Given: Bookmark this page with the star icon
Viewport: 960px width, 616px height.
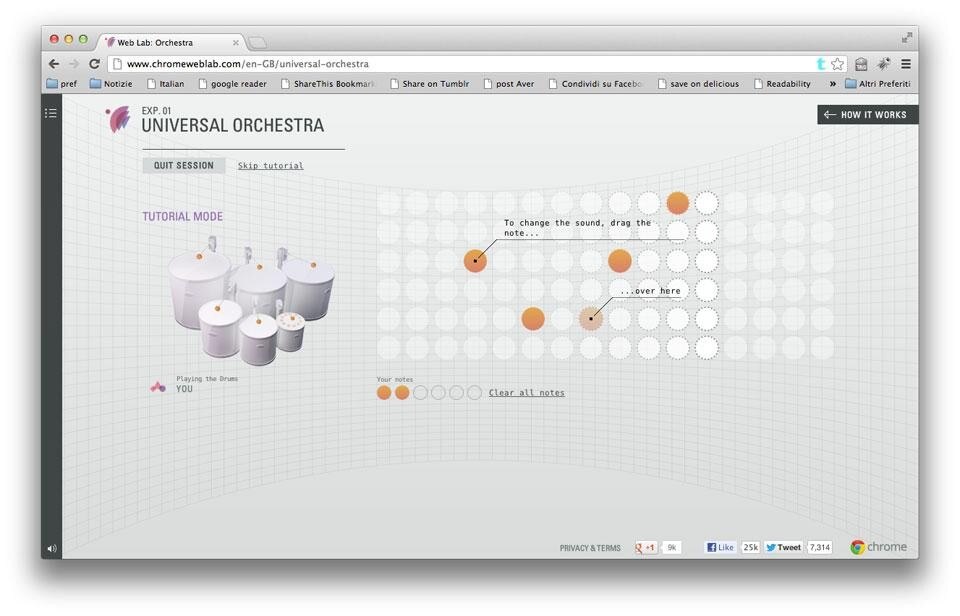Looking at the screenshot, I should 838,64.
